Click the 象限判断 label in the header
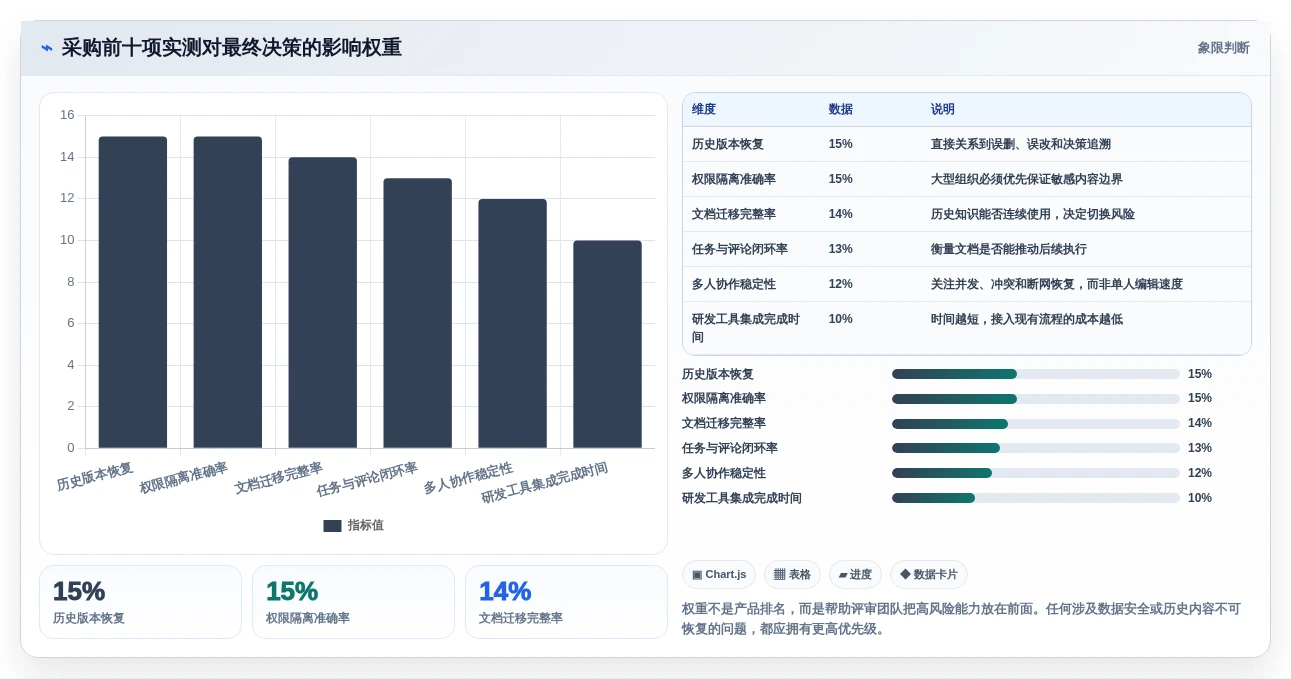 [x=1223, y=48]
